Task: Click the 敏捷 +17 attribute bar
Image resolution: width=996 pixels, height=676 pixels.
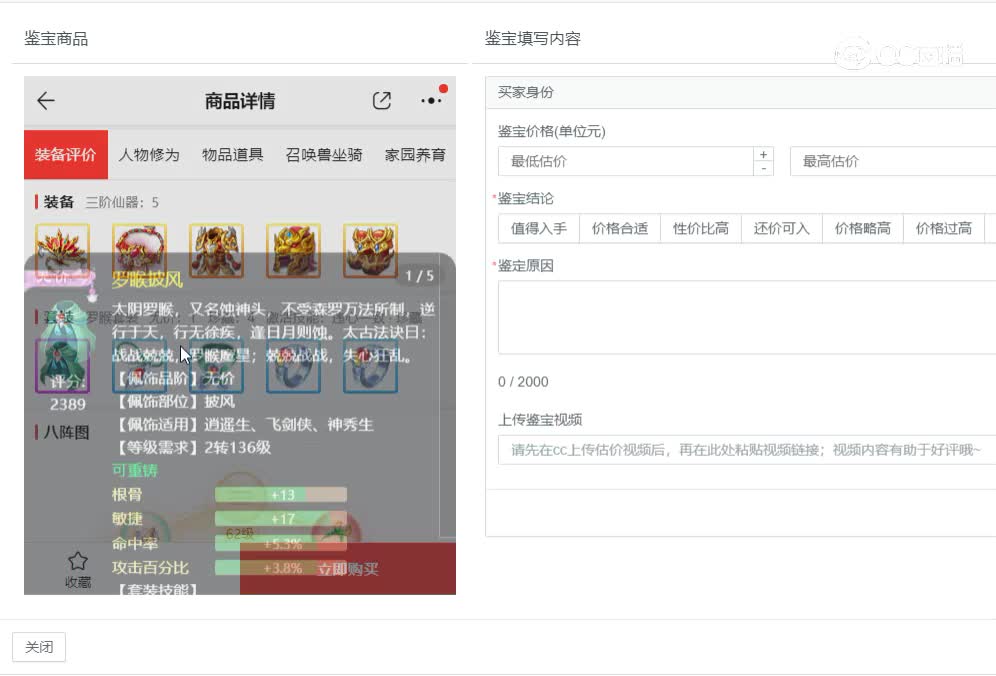Action: (x=281, y=519)
